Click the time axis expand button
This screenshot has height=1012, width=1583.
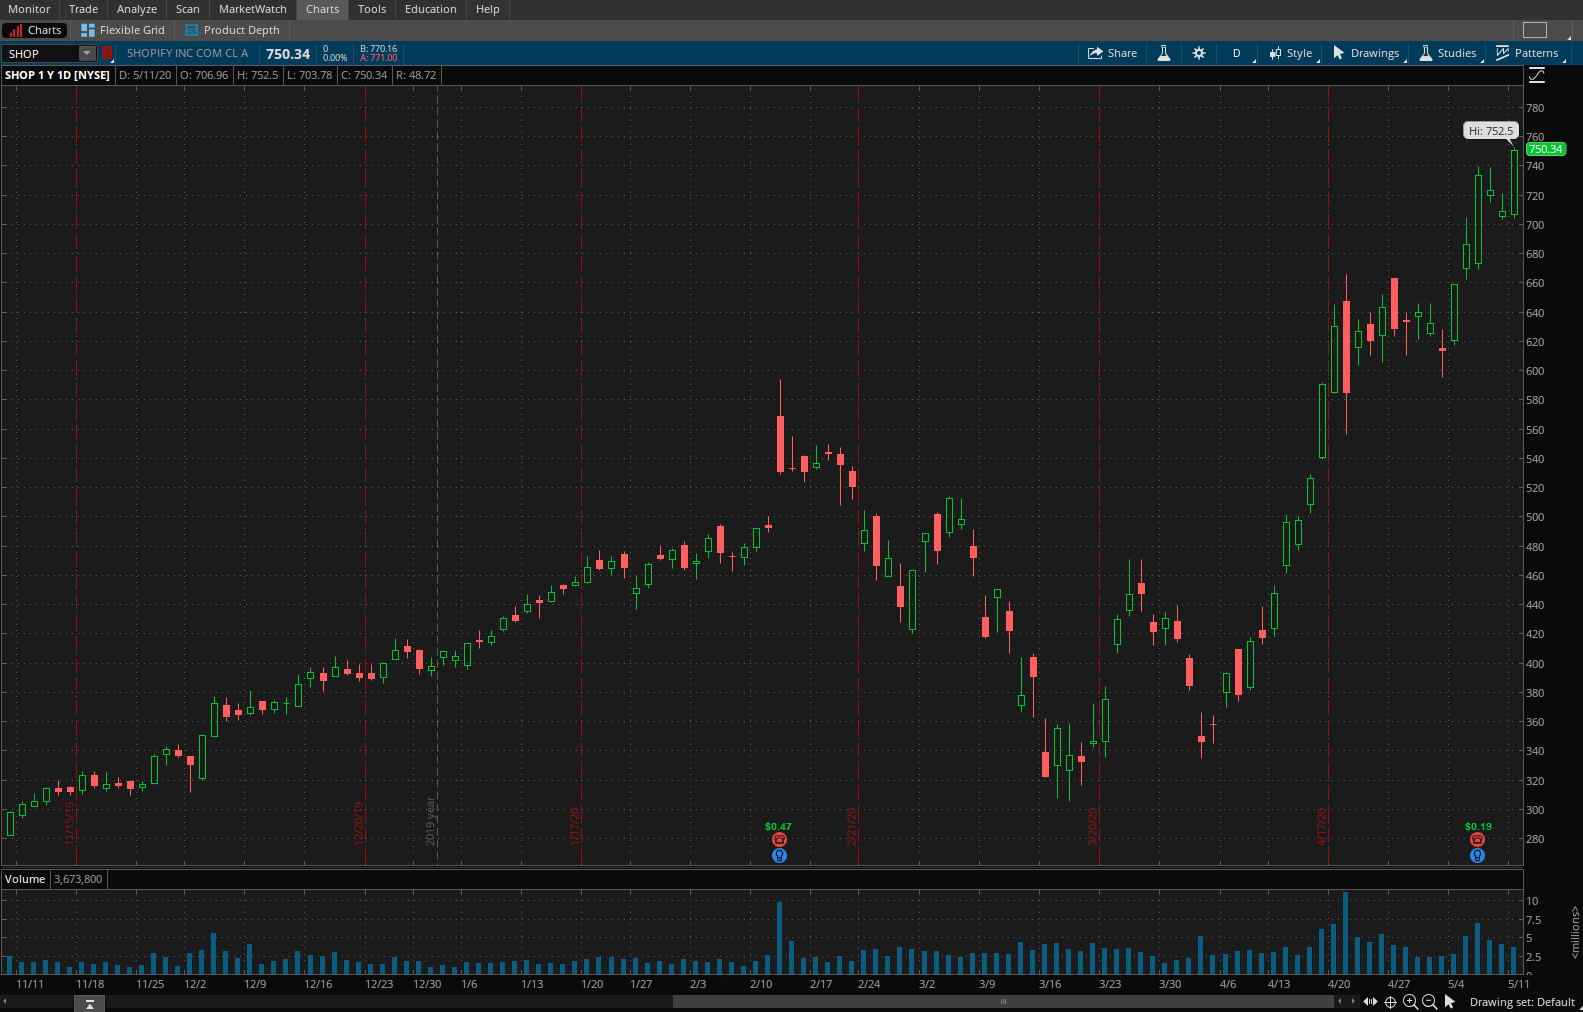89,1004
